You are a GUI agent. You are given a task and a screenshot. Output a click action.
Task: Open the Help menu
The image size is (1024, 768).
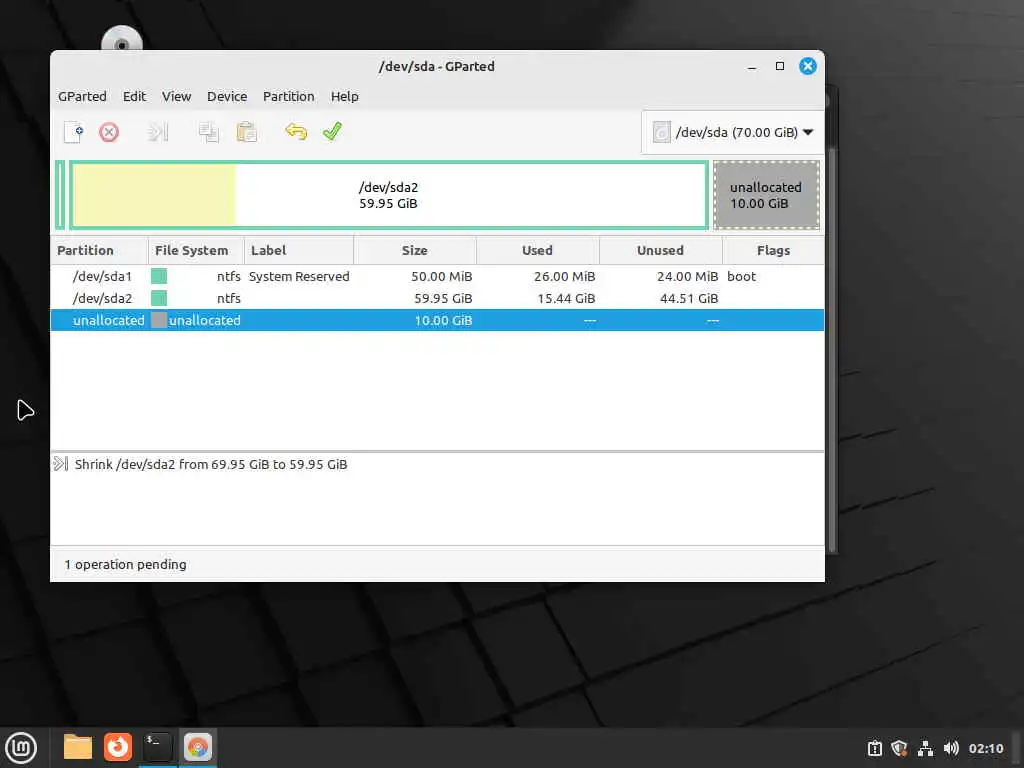pos(344,97)
